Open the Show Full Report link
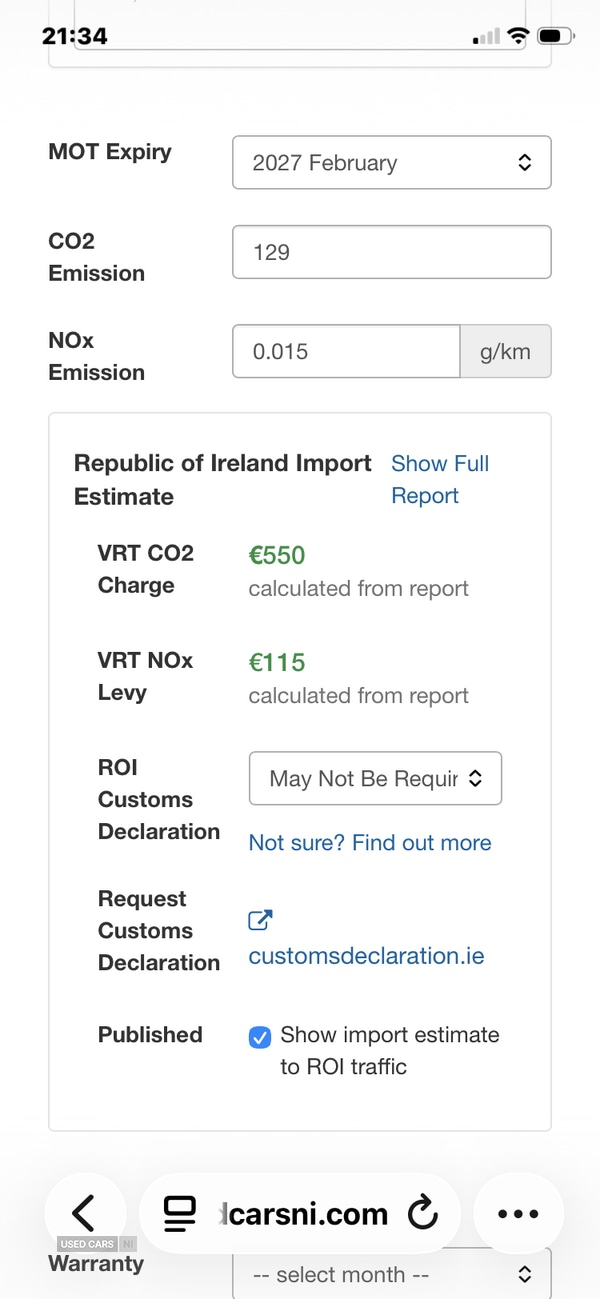Image resolution: width=600 pixels, height=1299 pixels. (439, 480)
